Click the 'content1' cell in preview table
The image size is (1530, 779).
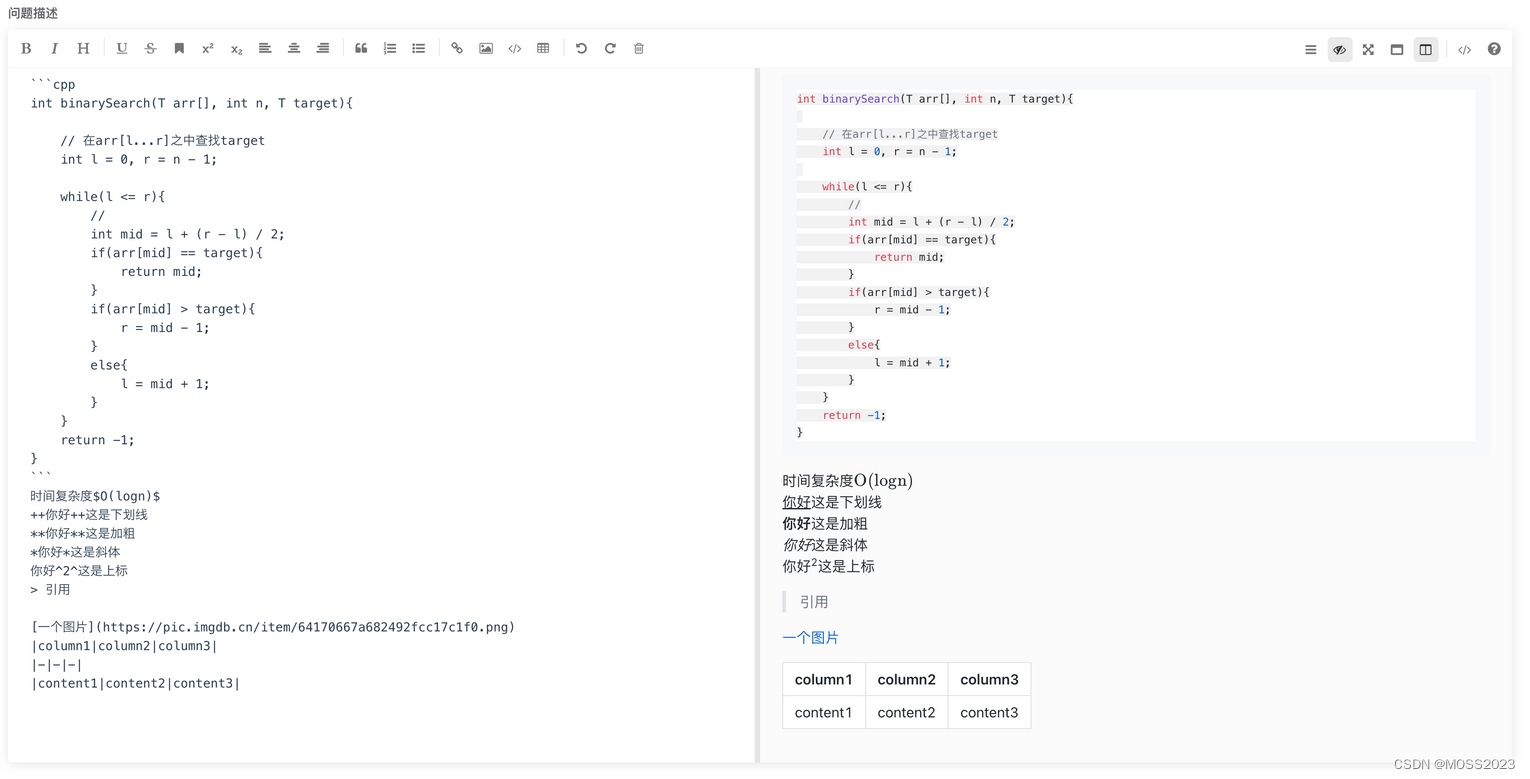tap(824, 713)
